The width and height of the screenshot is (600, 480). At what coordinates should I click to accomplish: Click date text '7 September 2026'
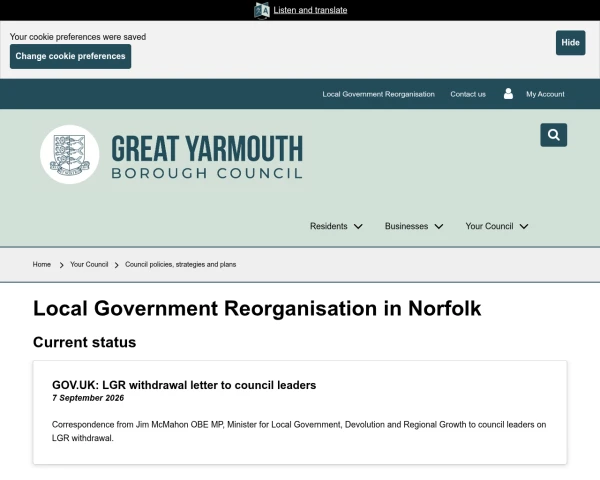tap(88, 398)
